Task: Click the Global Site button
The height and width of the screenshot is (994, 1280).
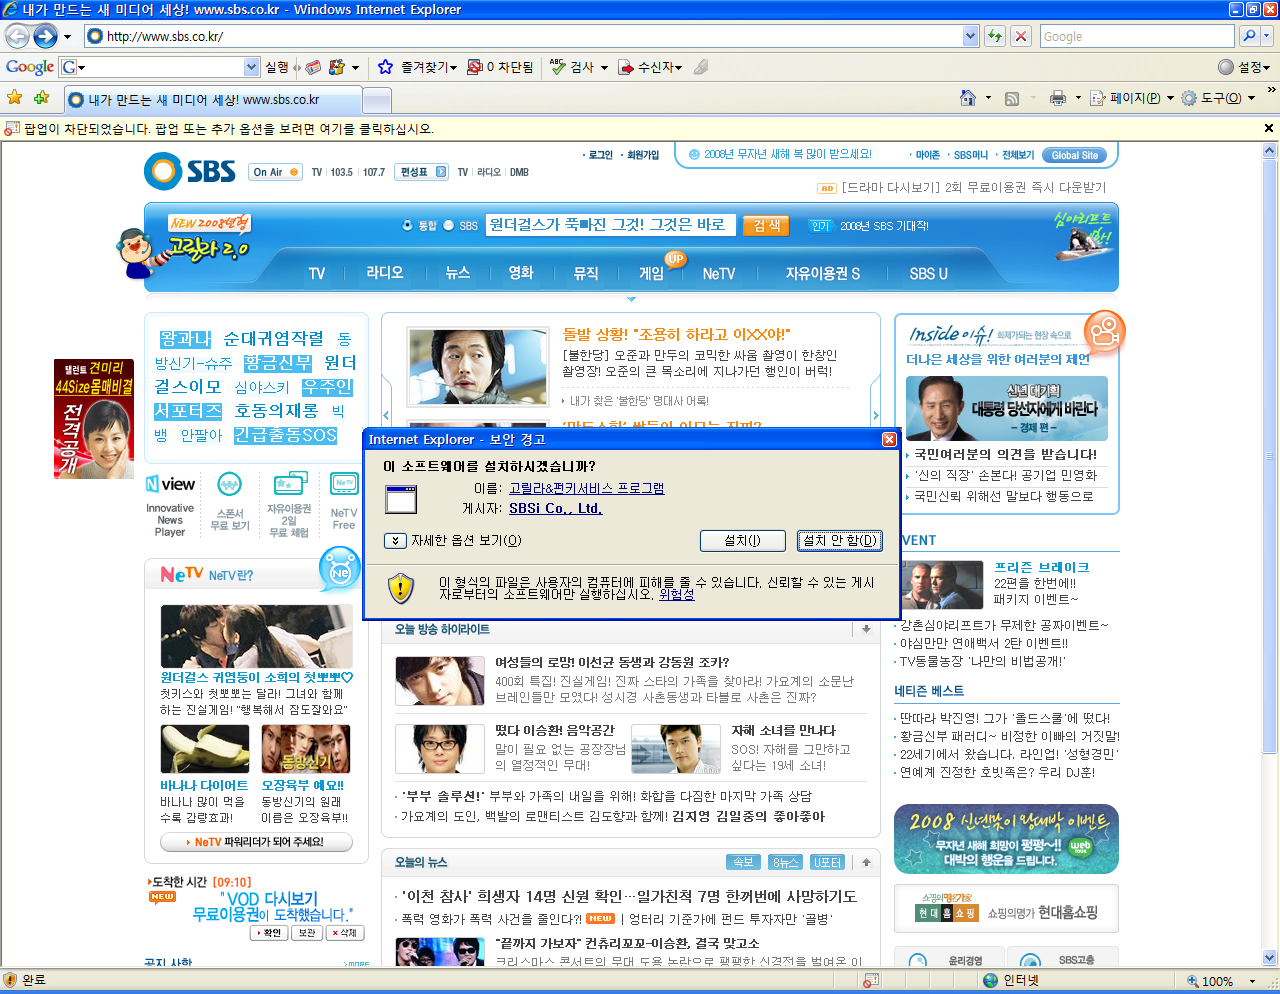Action: click(x=1075, y=155)
